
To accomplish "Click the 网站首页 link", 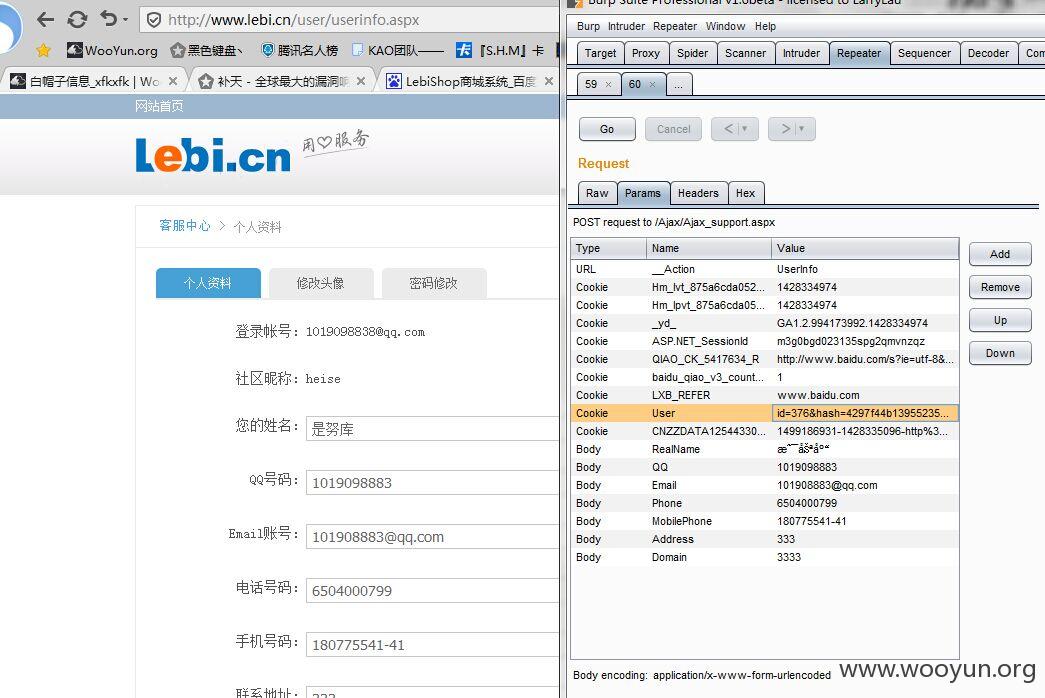I will pos(159,106).
